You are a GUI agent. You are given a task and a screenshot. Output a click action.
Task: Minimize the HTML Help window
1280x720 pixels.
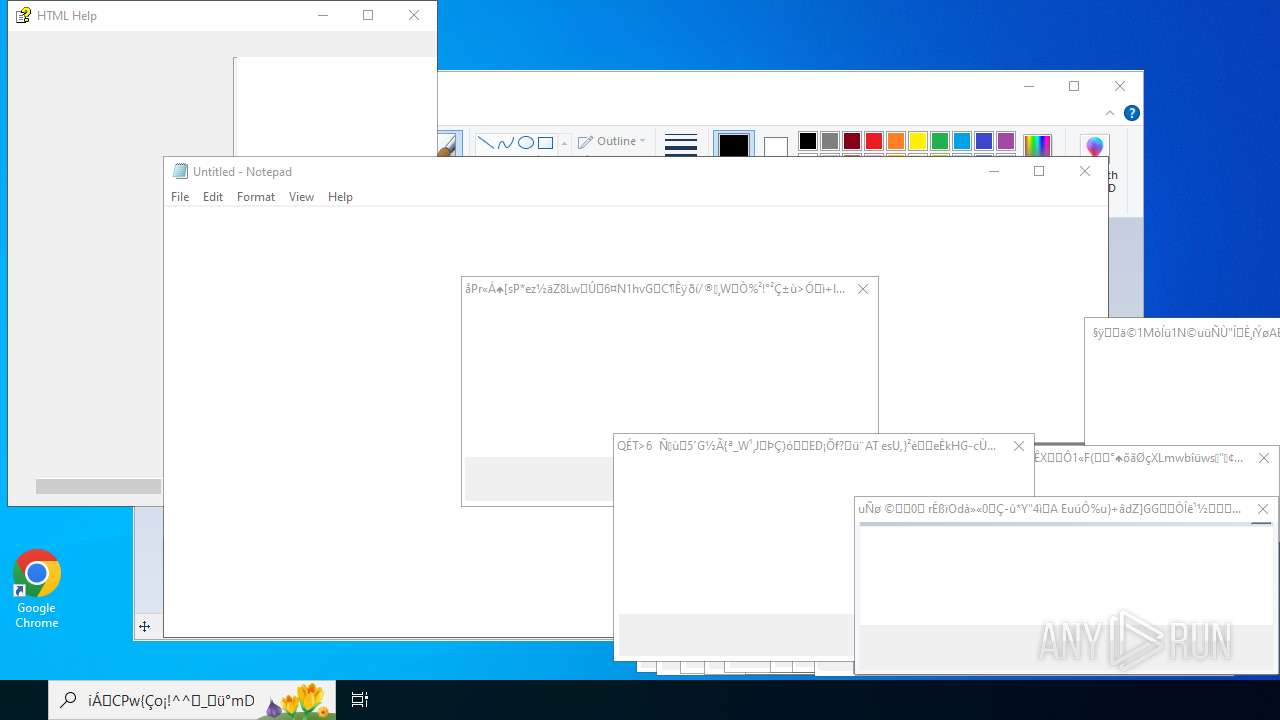pyautogui.click(x=322, y=15)
